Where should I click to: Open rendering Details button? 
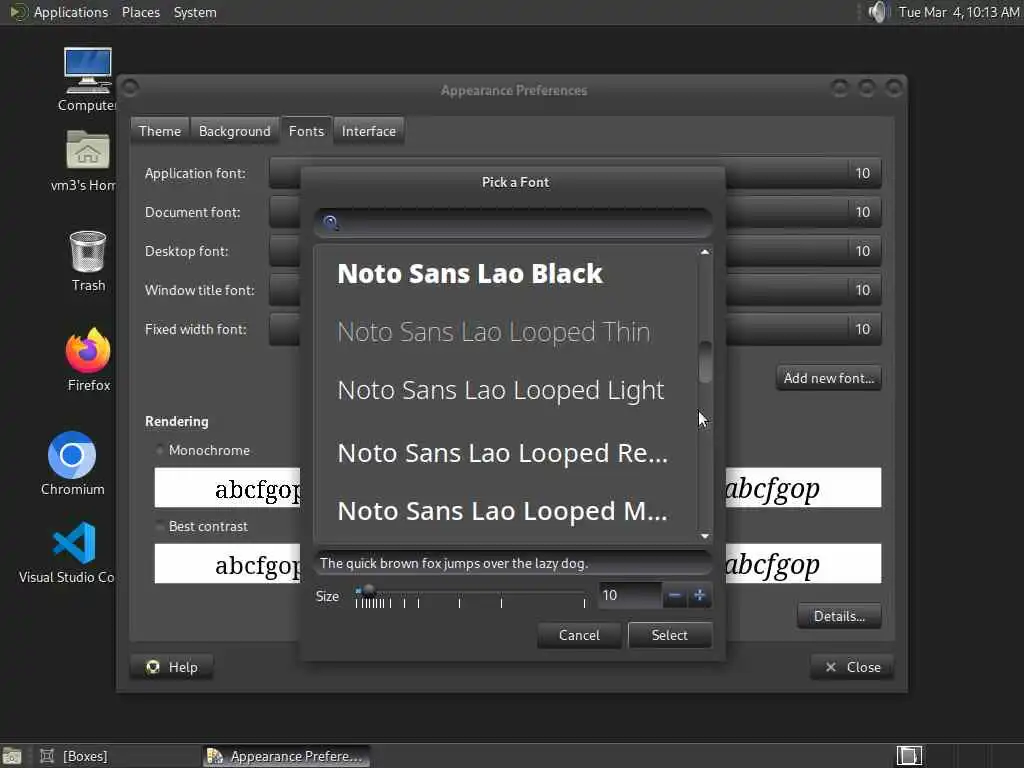839,616
